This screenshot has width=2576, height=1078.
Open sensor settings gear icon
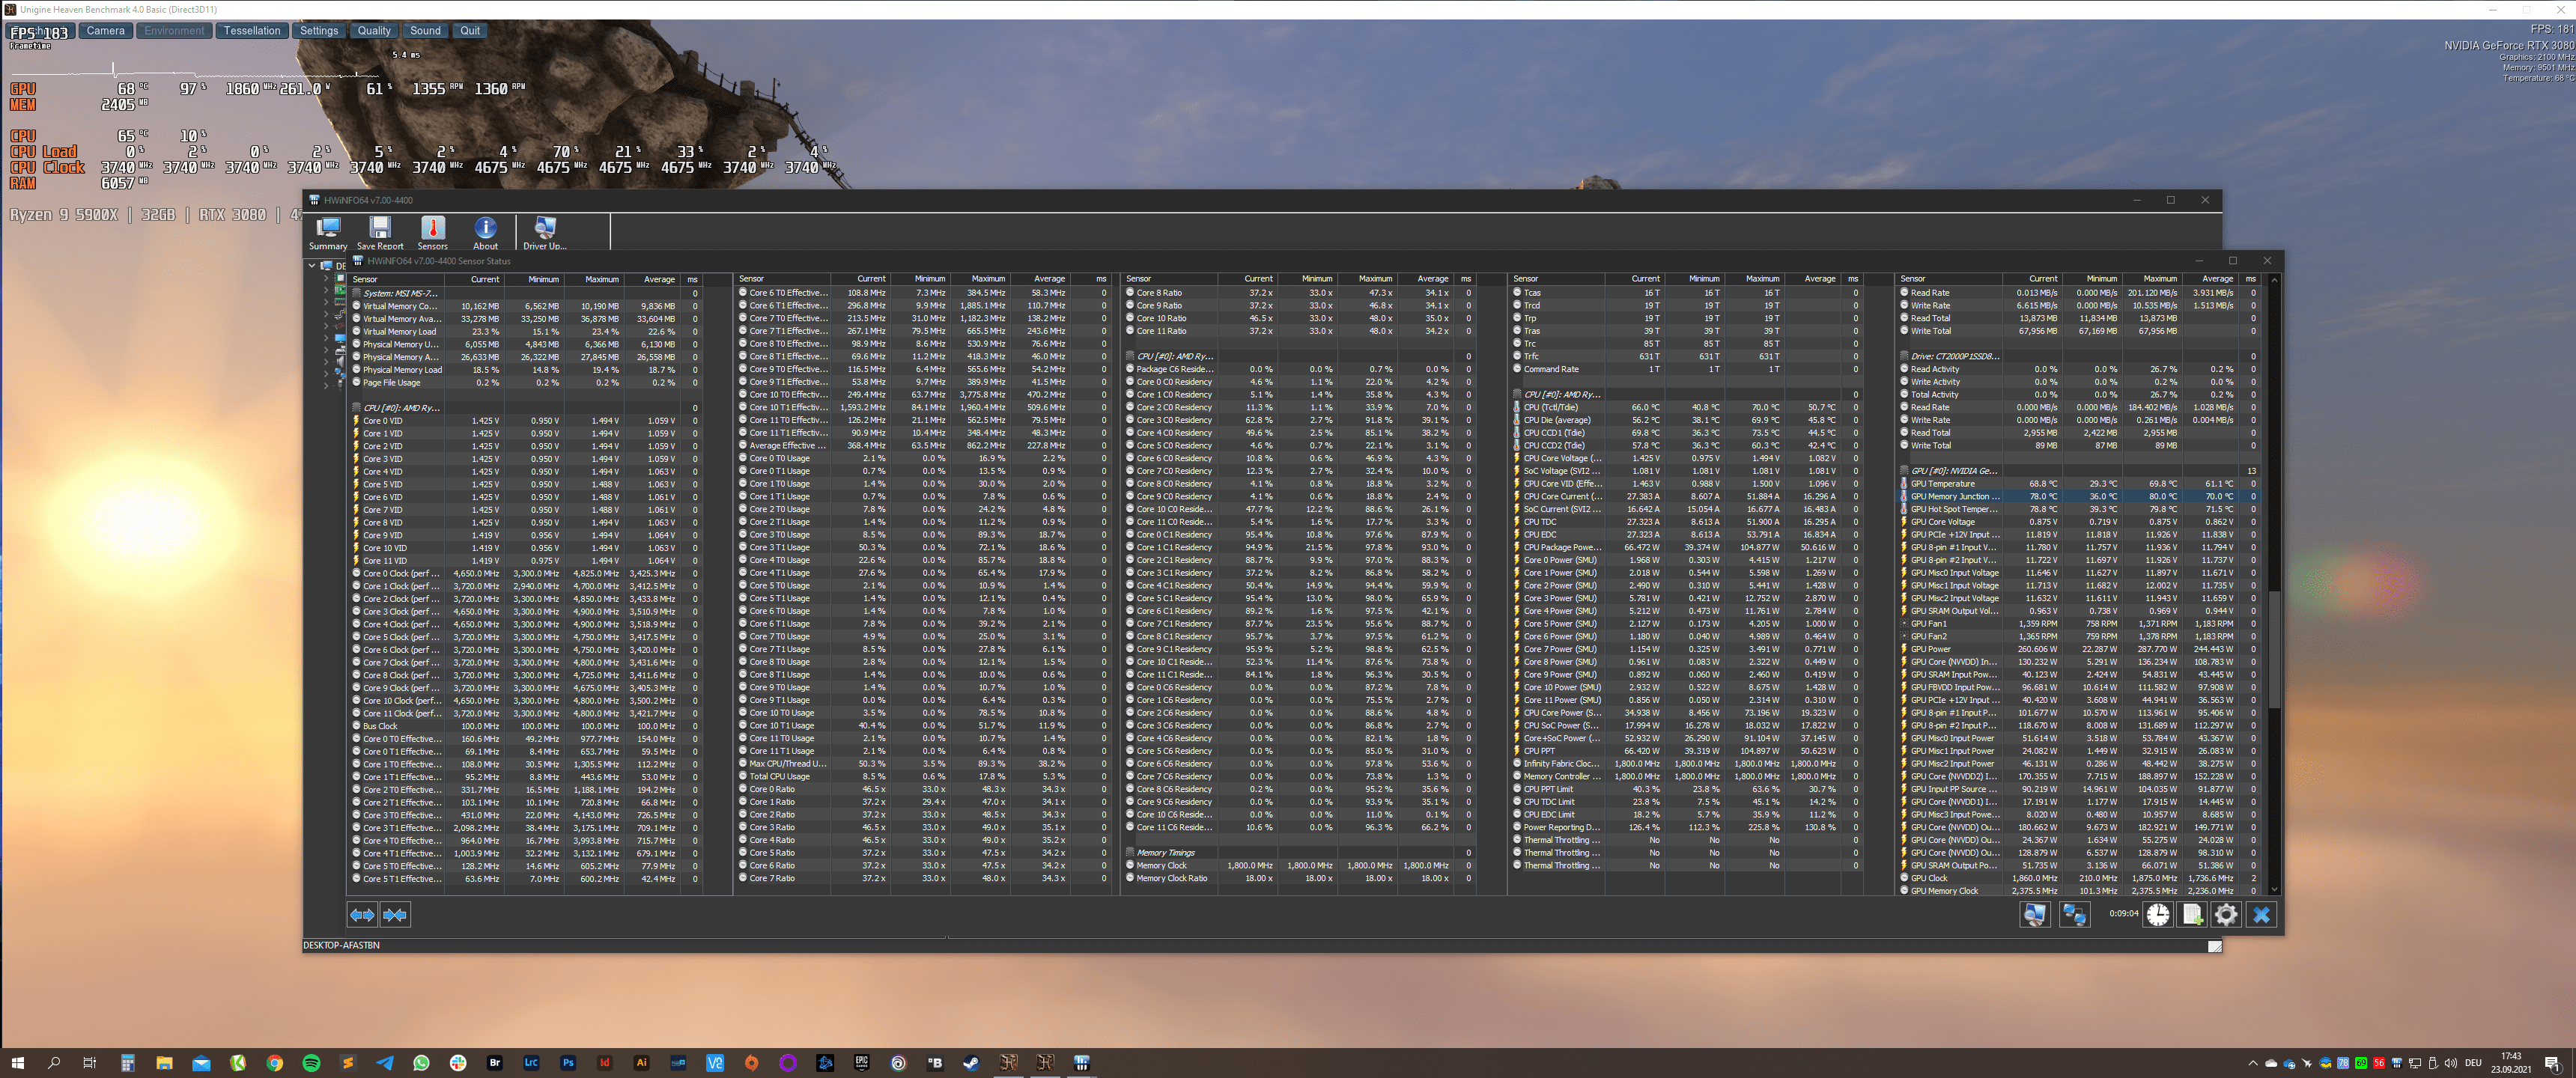2226,914
